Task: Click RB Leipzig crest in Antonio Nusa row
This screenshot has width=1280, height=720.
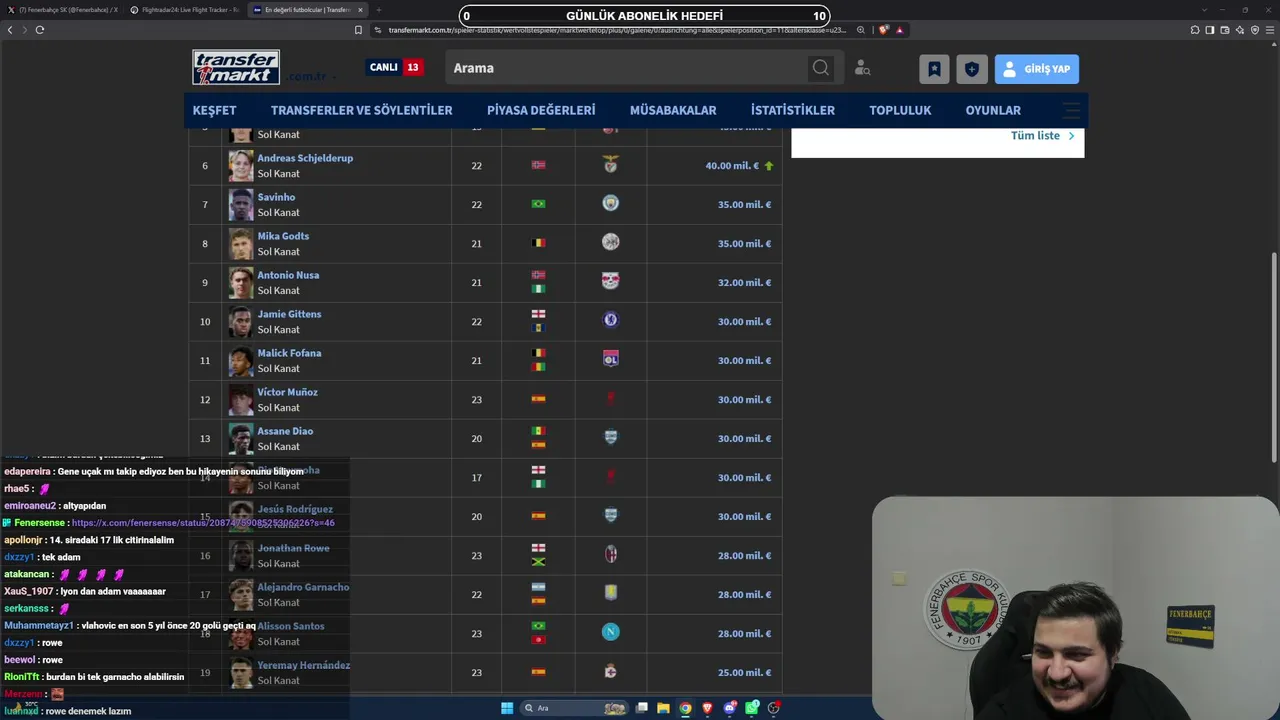Action: (611, 282)
